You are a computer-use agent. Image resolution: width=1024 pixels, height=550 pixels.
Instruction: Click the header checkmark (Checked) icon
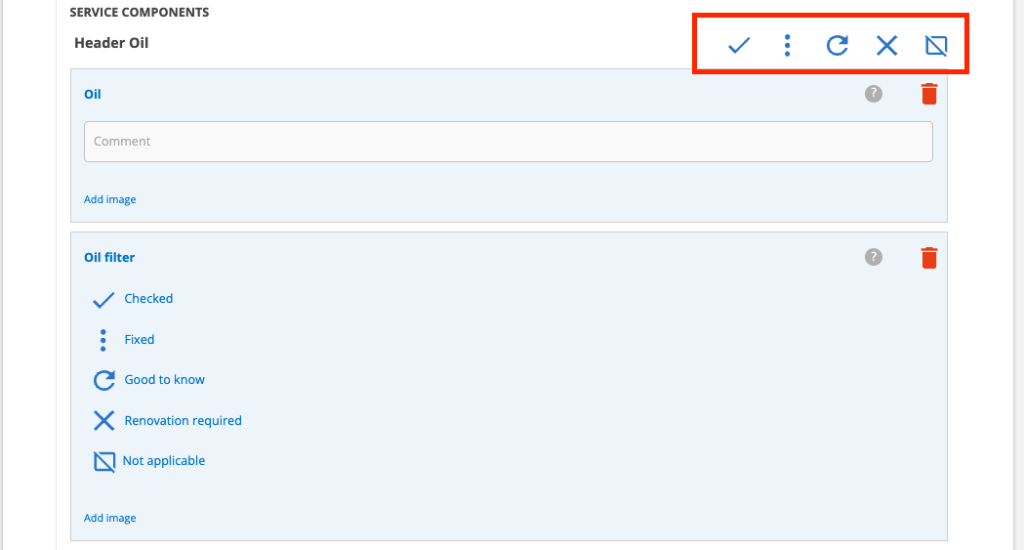pyautogui.click(x=739, y=45)
